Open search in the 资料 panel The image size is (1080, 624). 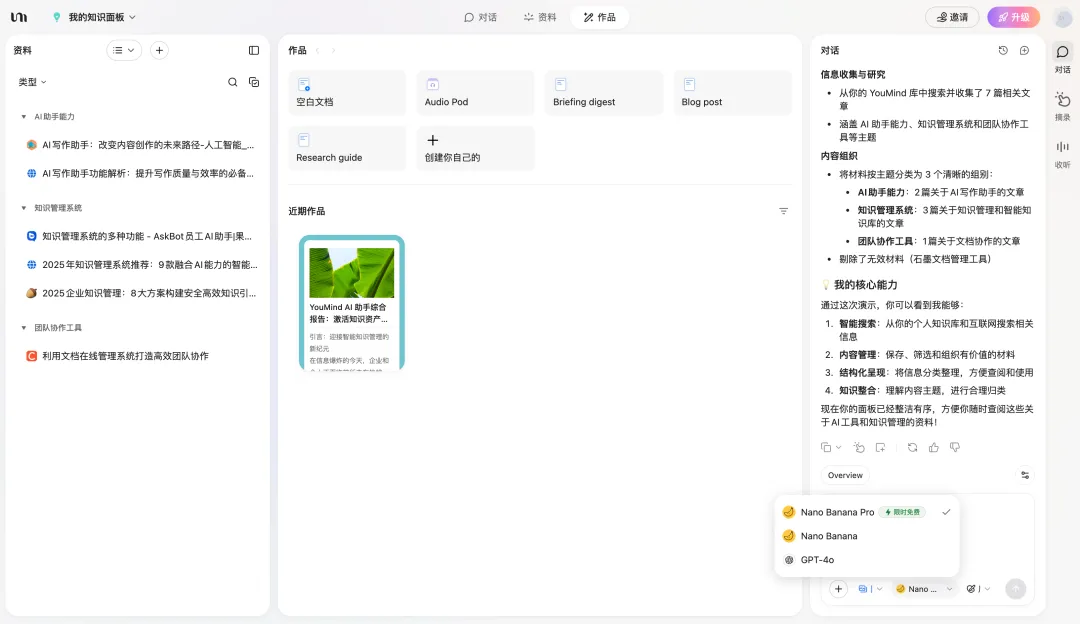click(232, 81)
